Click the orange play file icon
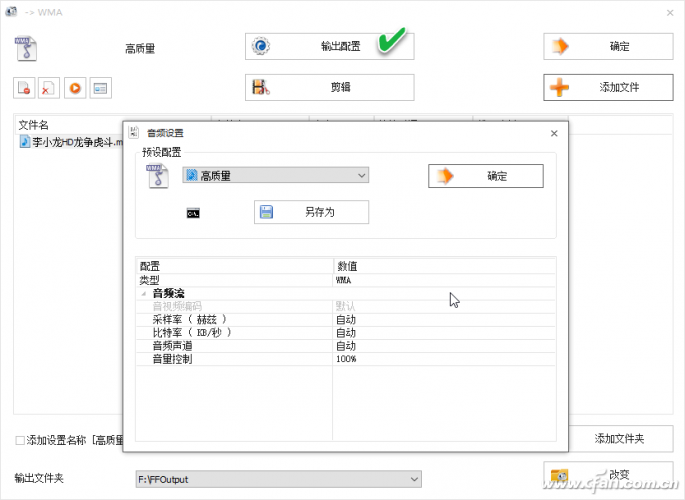Screen dimensions: 685x500 [x=75, y=88]
